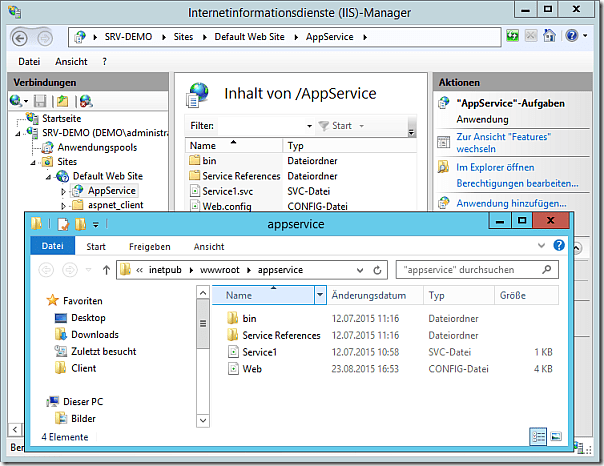Select Sites node in the tree
Viewport: 604px width, 466px height.
pos(67,162)
